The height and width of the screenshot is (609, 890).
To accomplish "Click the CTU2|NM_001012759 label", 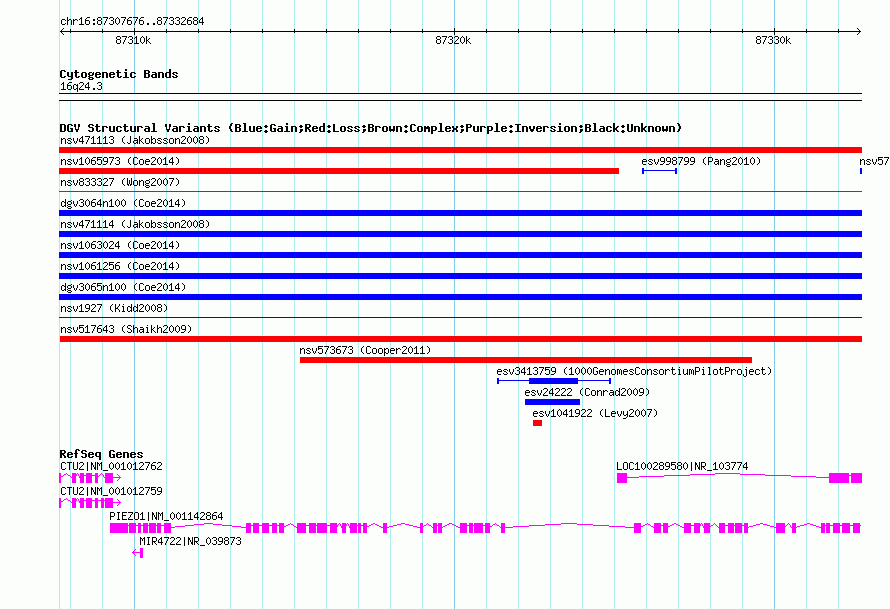I will pos(111,492).
